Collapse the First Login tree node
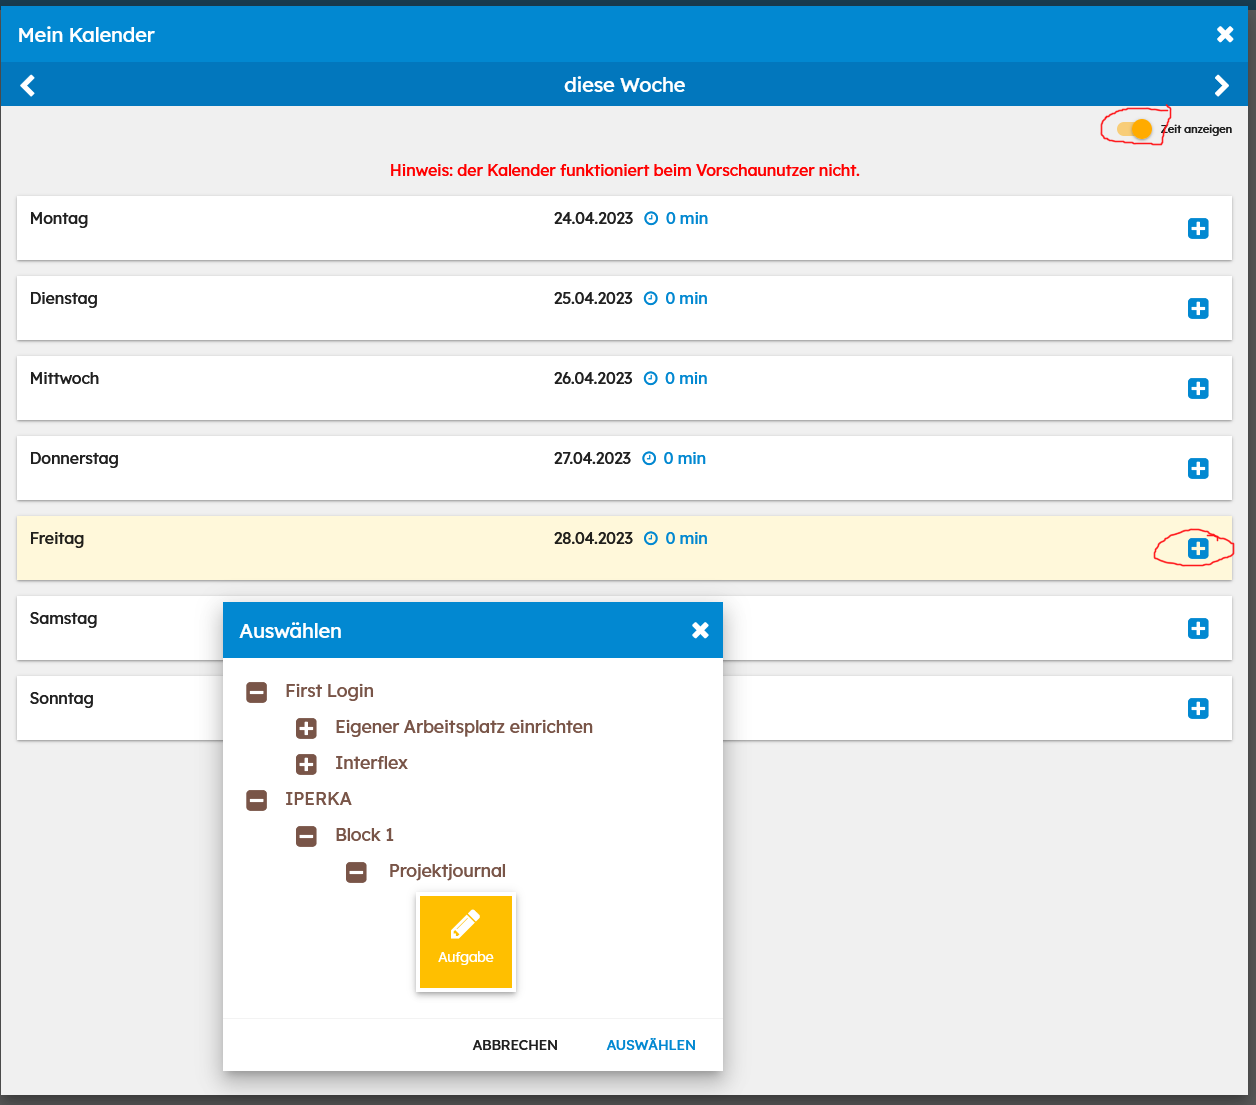Image resolution: width=1256 pixels, height=1105 pixels. click(257, 692)
